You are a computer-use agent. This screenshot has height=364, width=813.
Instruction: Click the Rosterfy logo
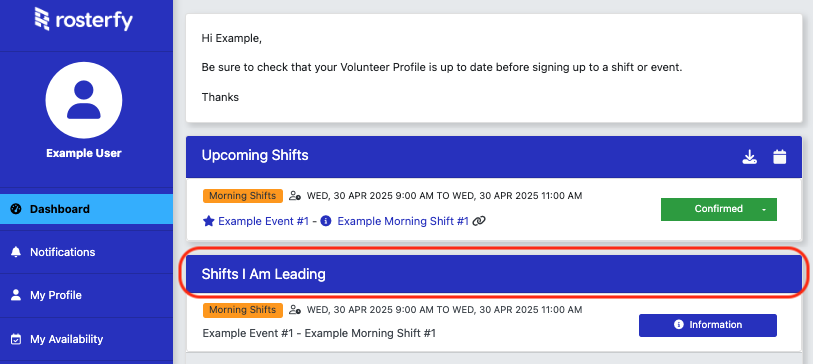(x=83, y=19)
